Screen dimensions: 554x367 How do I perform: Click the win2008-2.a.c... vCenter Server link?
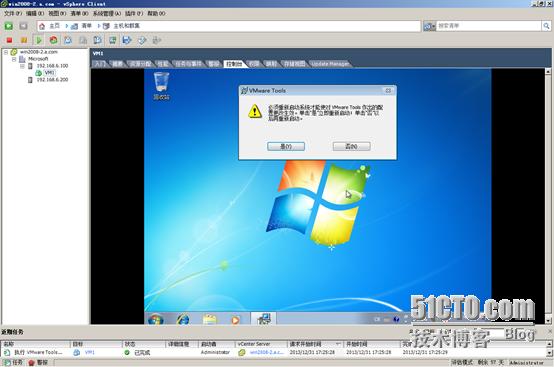(x=267, y=353)
